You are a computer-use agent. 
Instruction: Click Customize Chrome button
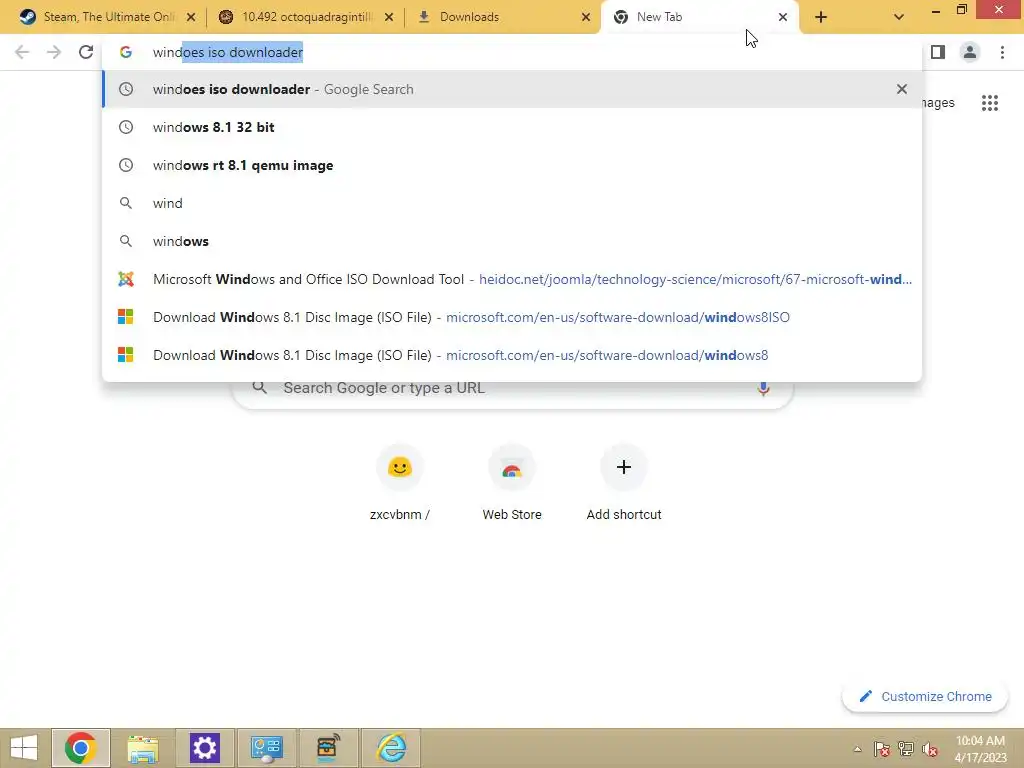point(926,696)
